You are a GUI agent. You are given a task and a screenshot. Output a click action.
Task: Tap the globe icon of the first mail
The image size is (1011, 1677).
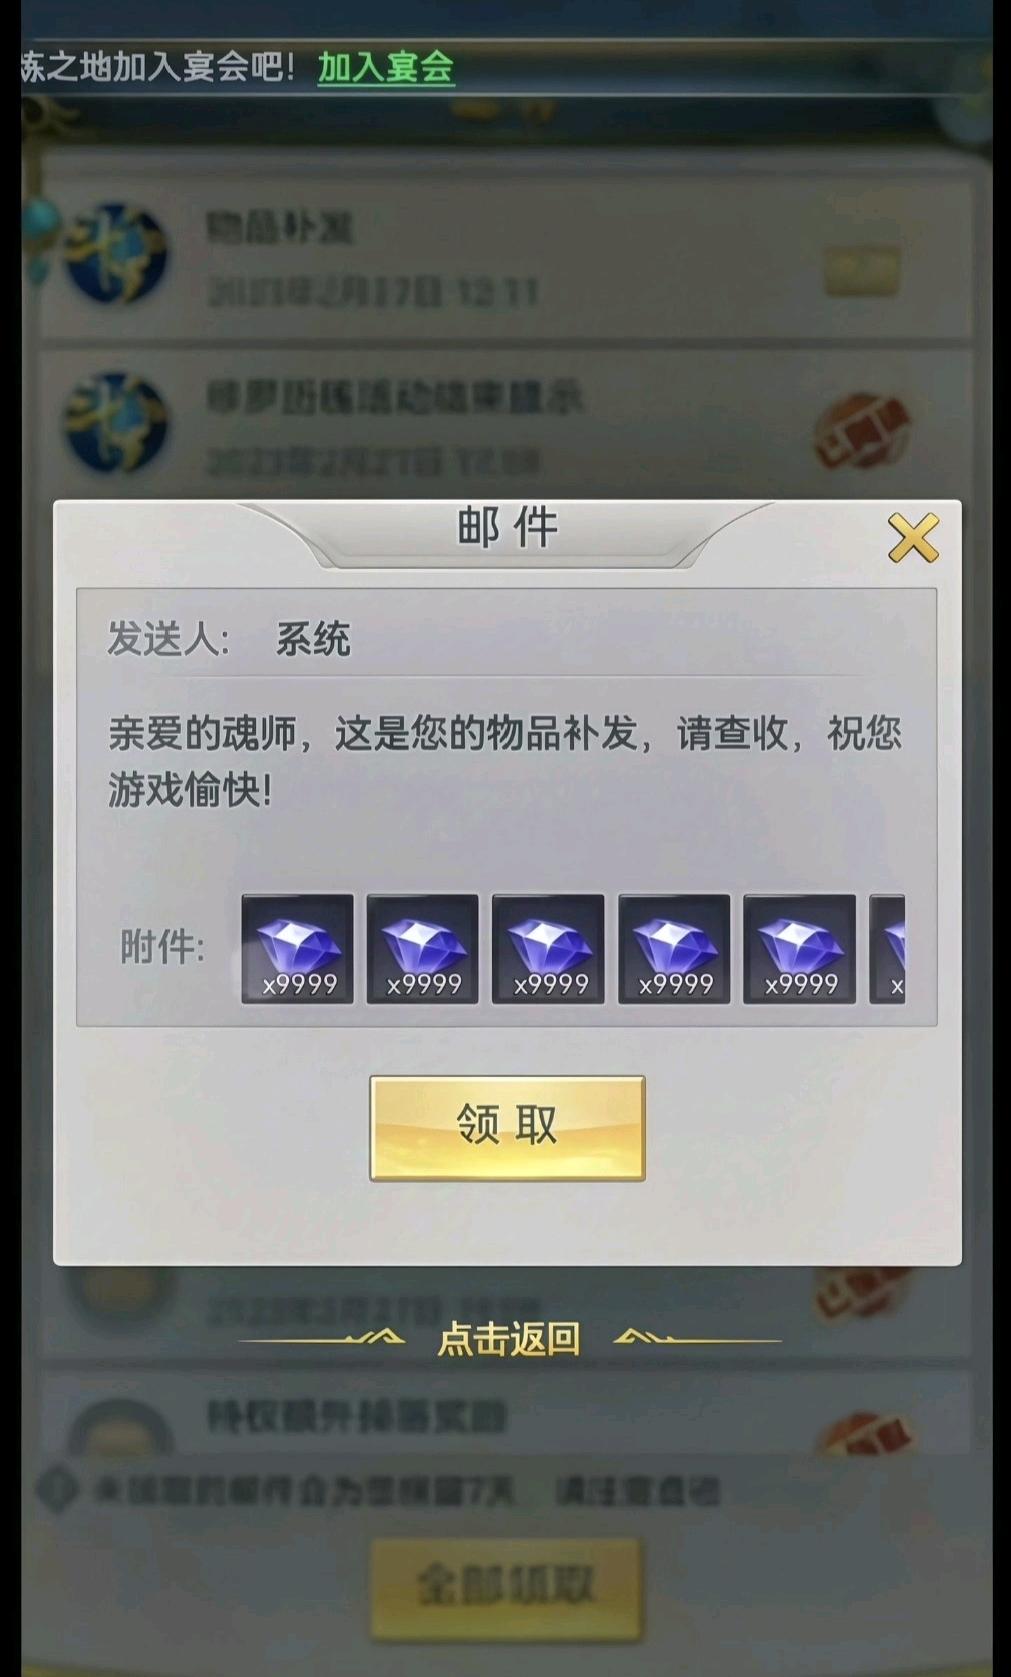[x=116, y=253]
